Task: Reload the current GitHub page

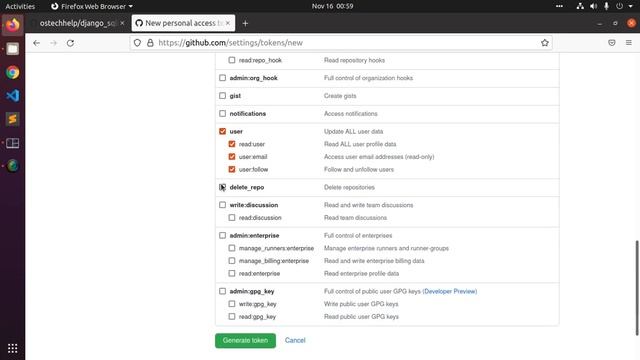Action: click(x=70, y=43)
